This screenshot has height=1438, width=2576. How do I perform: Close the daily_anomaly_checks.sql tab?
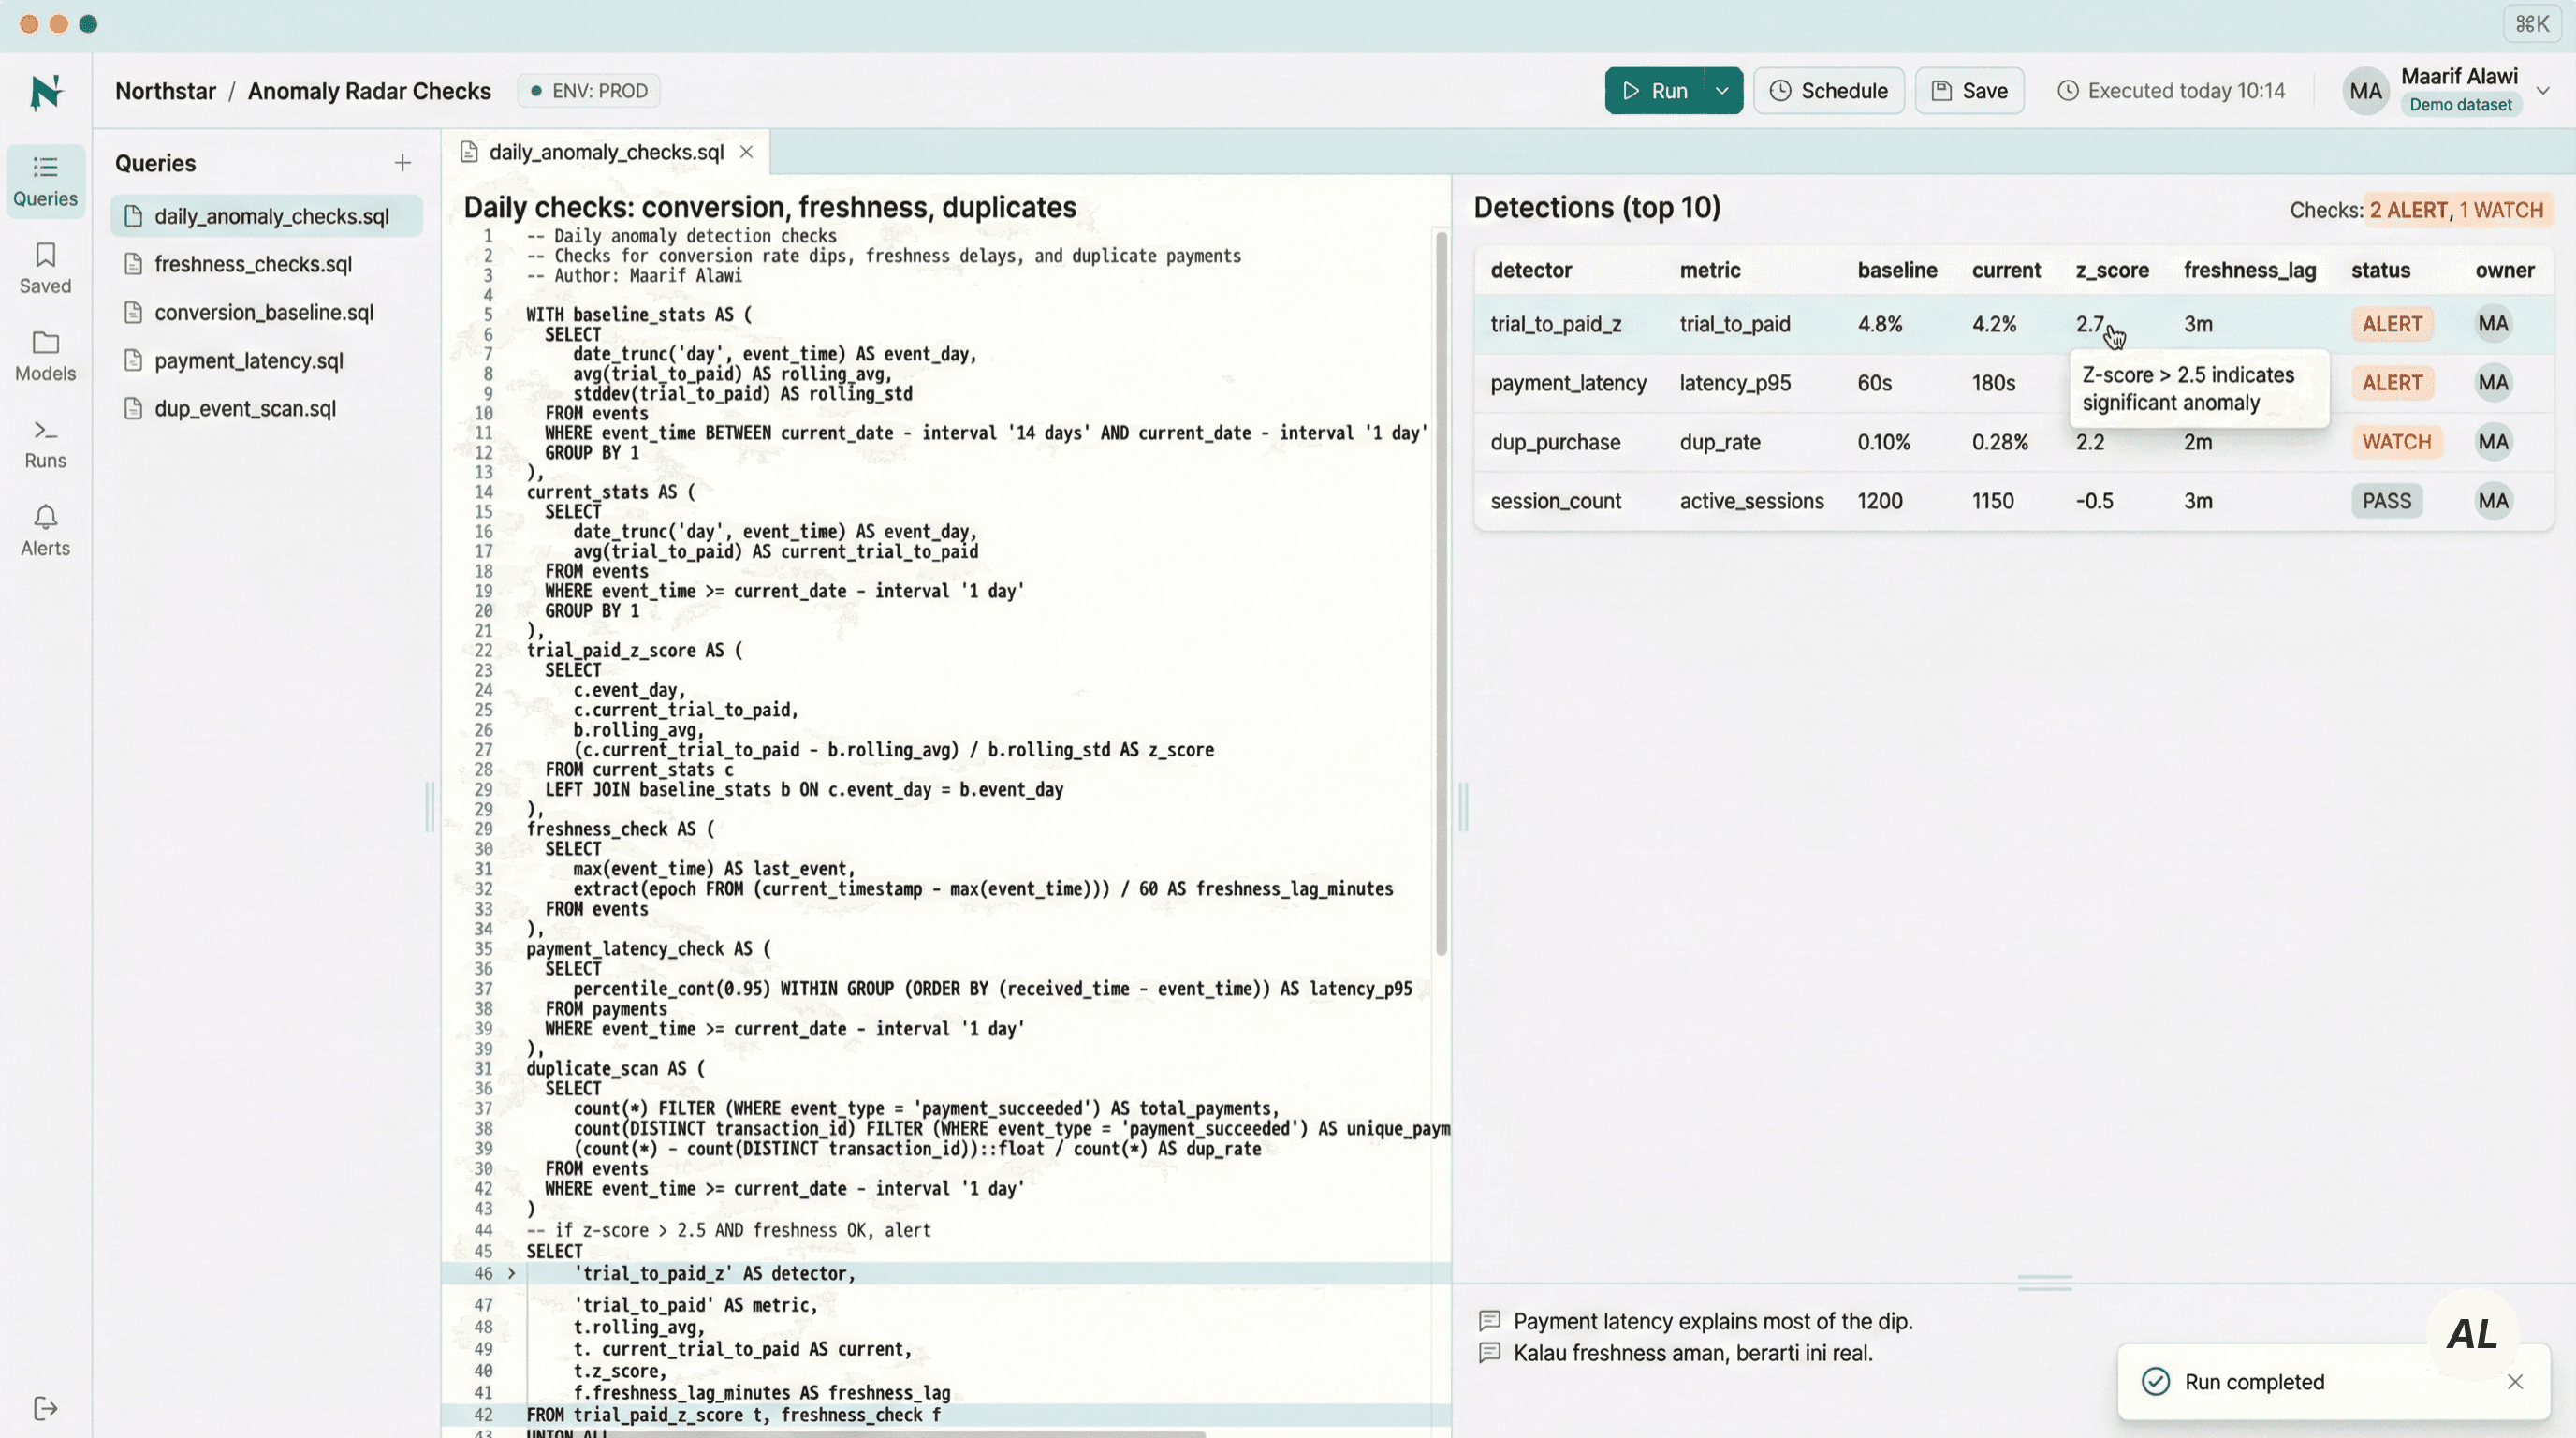(746, 152)
